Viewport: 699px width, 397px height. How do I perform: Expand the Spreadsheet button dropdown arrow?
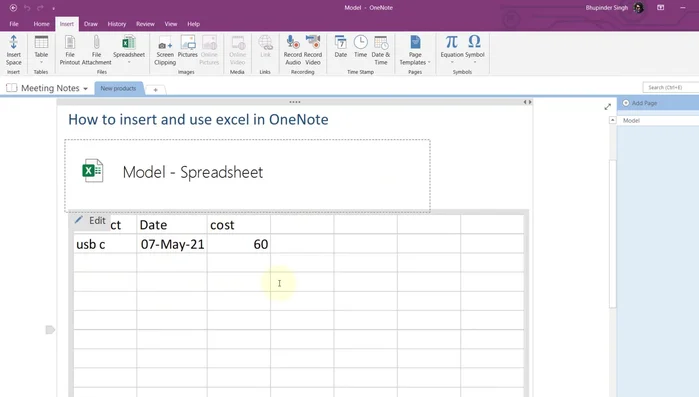click(129, 62)
